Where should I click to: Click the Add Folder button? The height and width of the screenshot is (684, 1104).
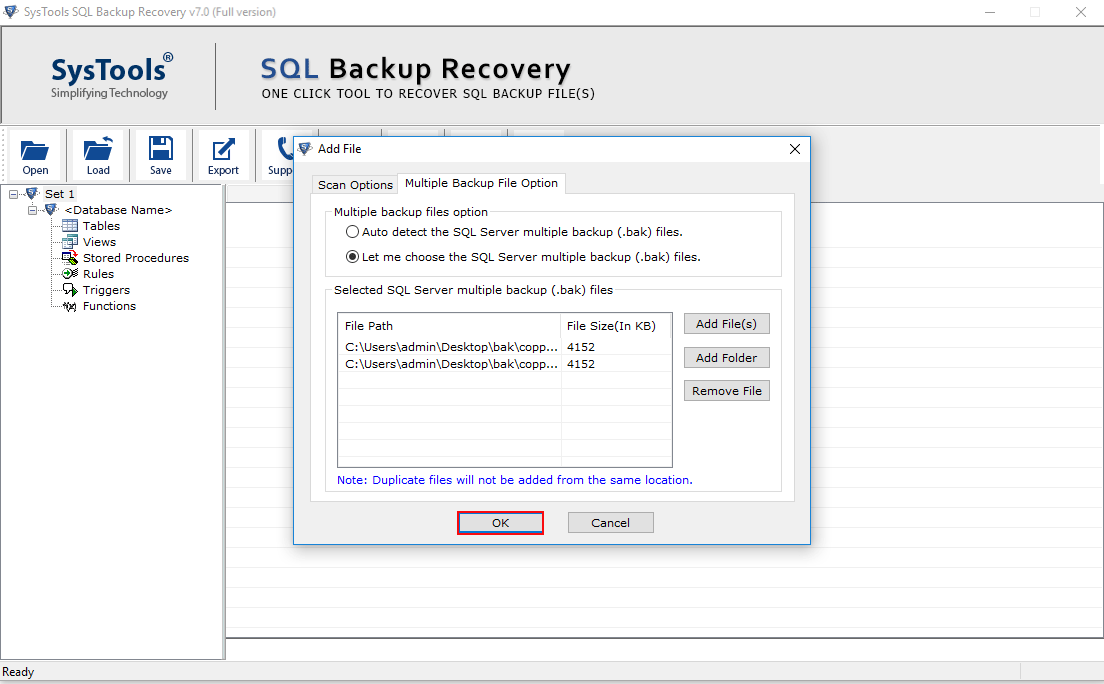point(727,358)
